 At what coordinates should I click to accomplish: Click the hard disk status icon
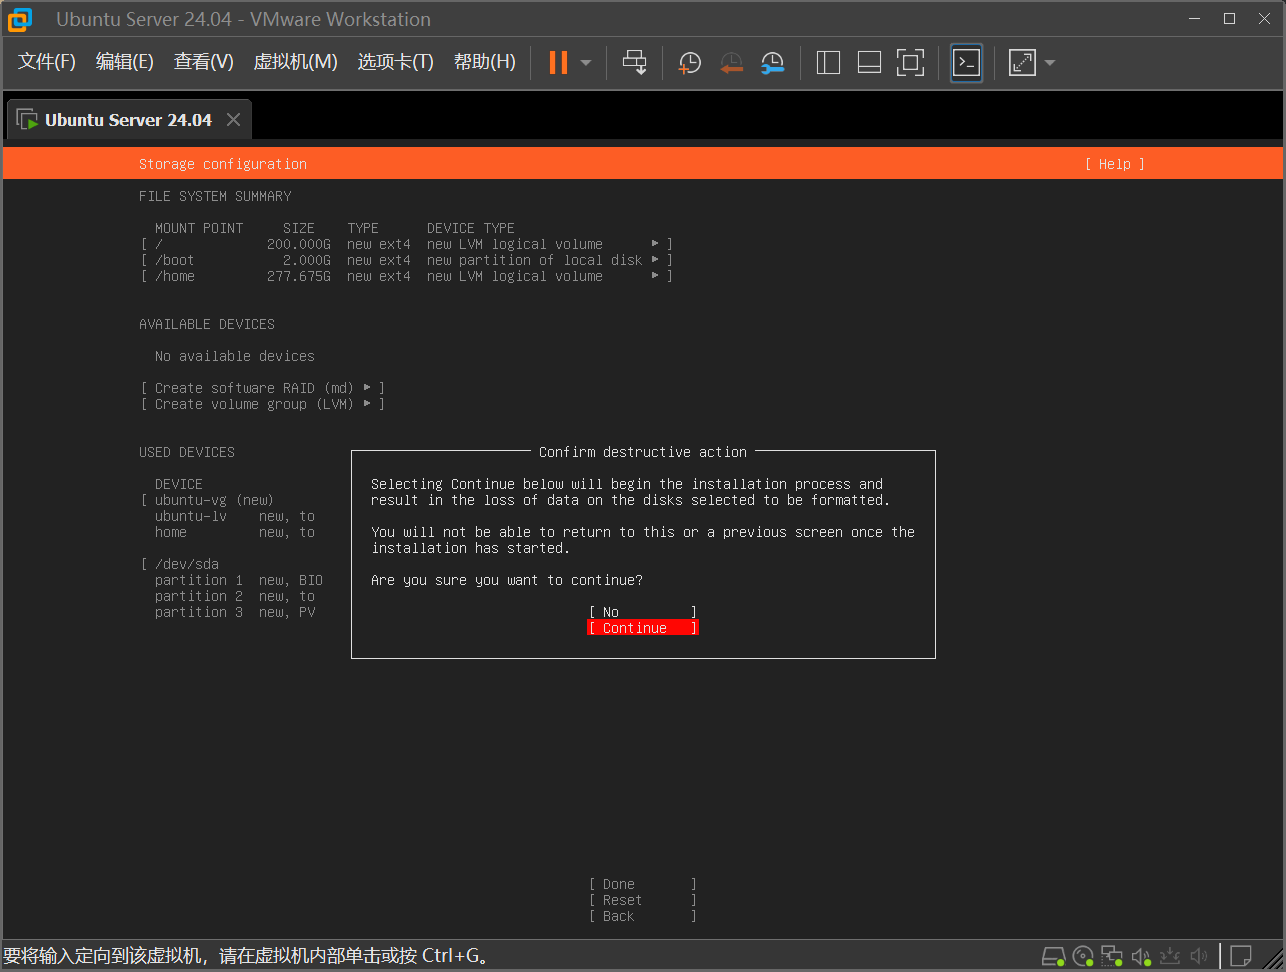(1053, 957)
